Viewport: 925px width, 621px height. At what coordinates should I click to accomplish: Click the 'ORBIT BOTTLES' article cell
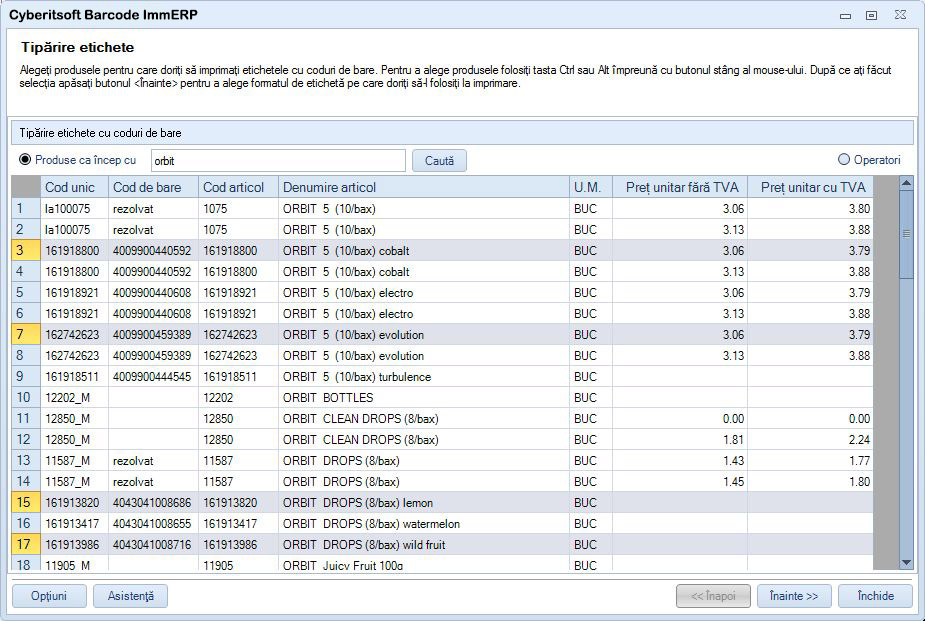424,397
